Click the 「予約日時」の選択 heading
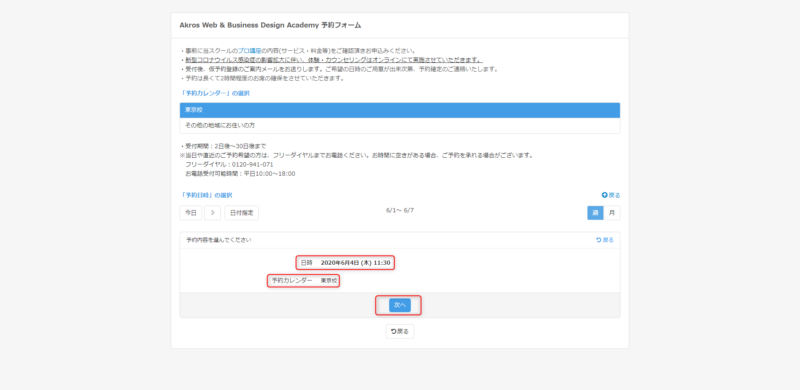The height and width of the screenshot is (390, 800). (207, 195)
